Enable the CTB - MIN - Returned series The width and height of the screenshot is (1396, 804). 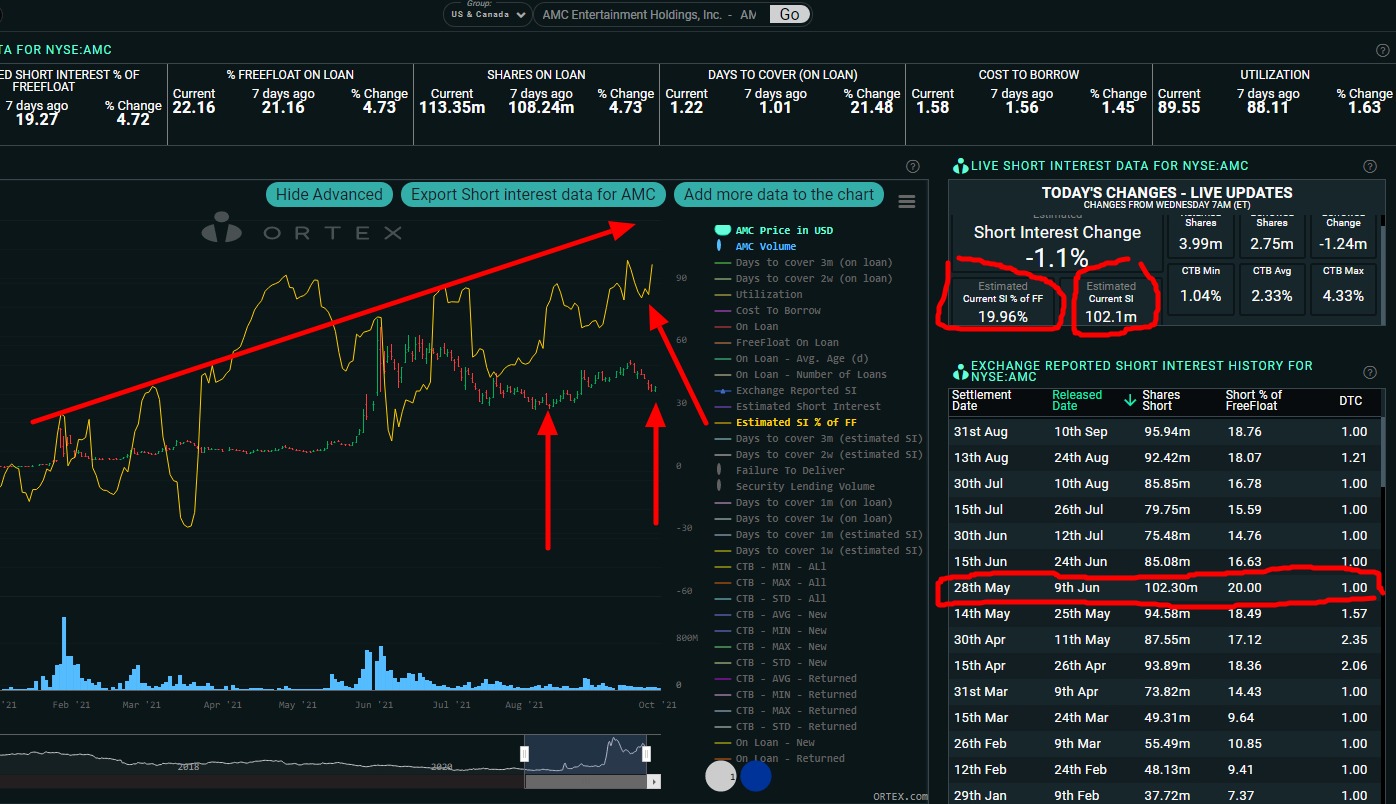[786, 694]
